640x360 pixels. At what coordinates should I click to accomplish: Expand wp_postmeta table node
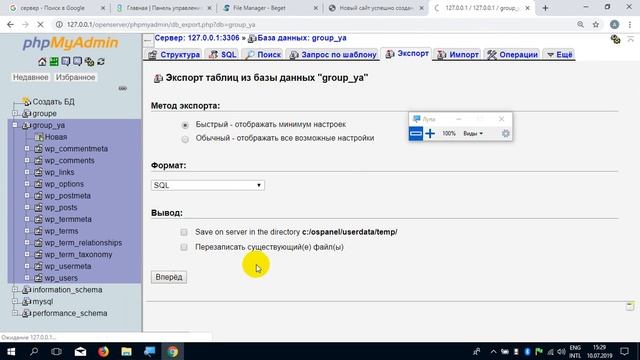pyautogui.click(x=27, y=196)
